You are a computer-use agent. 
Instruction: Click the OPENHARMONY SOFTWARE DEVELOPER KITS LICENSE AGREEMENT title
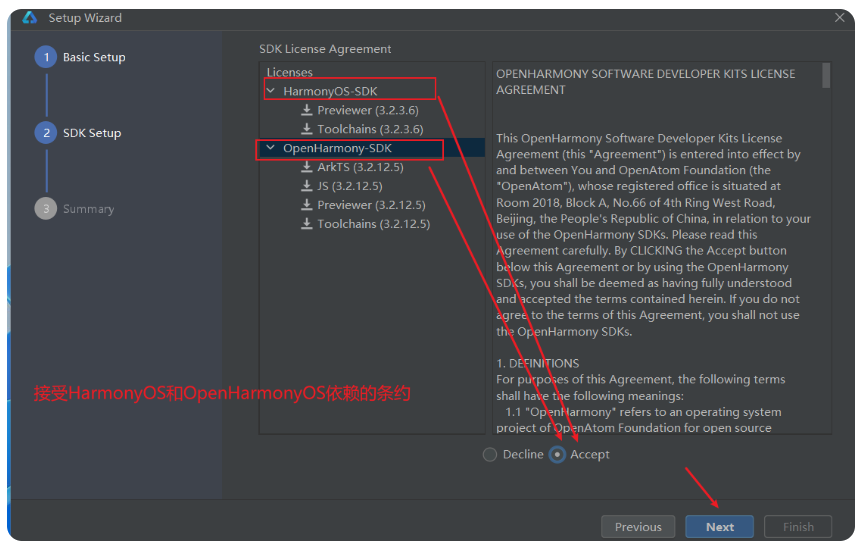pyautogui.click(x=646, y=82)
